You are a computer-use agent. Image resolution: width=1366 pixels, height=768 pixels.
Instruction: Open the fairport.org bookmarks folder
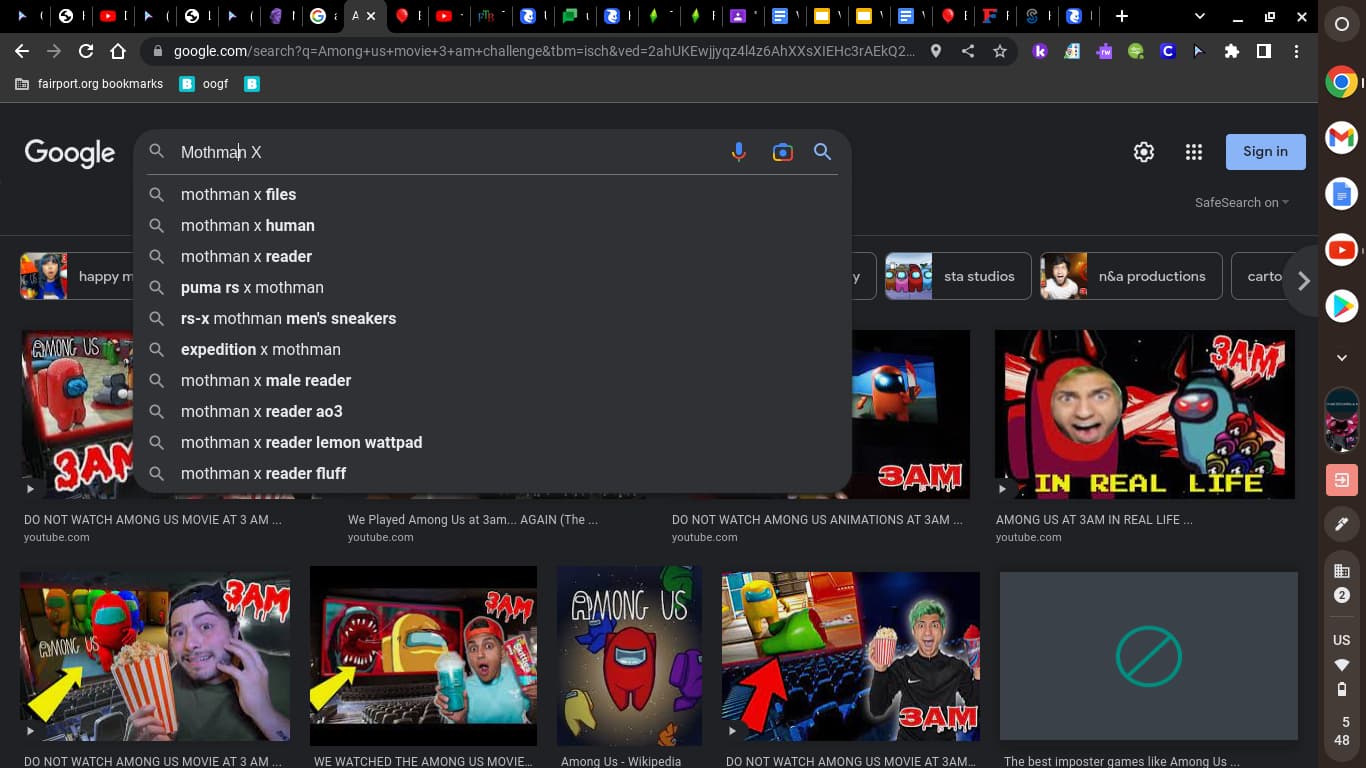pos(89,84)
